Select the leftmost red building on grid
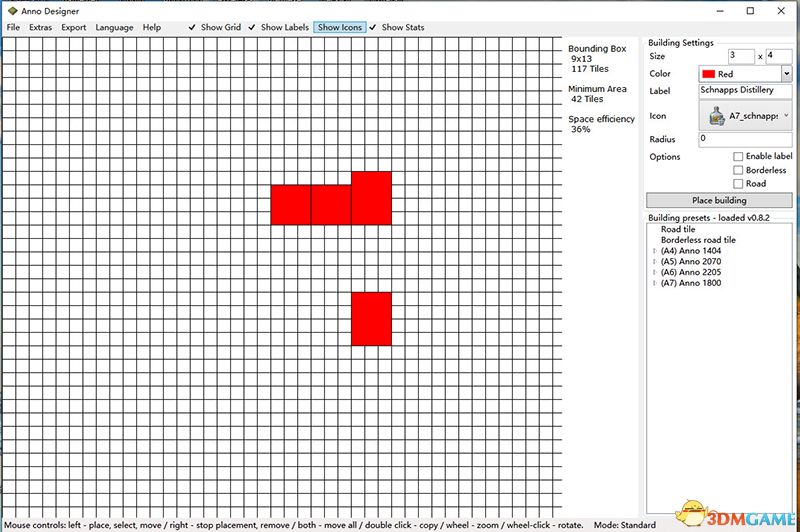This screenshot has height=532, width=800. (x=290, y=204)
